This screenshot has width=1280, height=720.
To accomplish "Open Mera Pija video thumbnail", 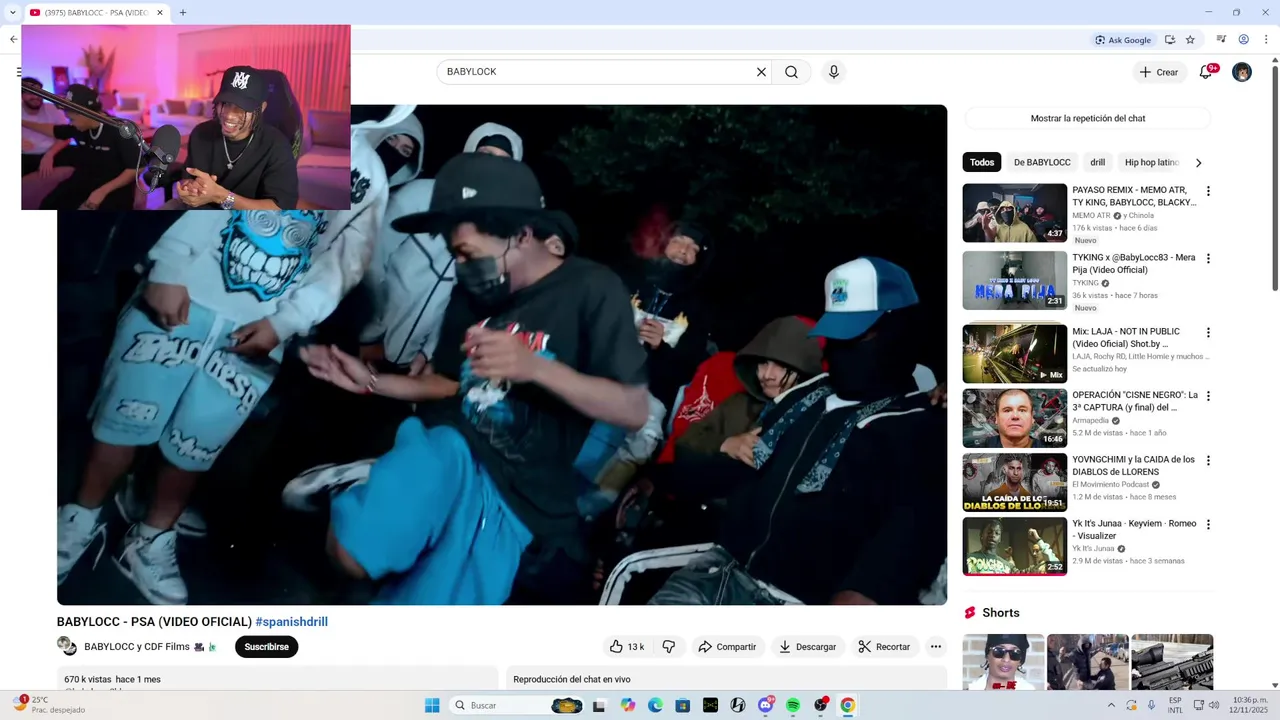I will [x=1015, y=280].
